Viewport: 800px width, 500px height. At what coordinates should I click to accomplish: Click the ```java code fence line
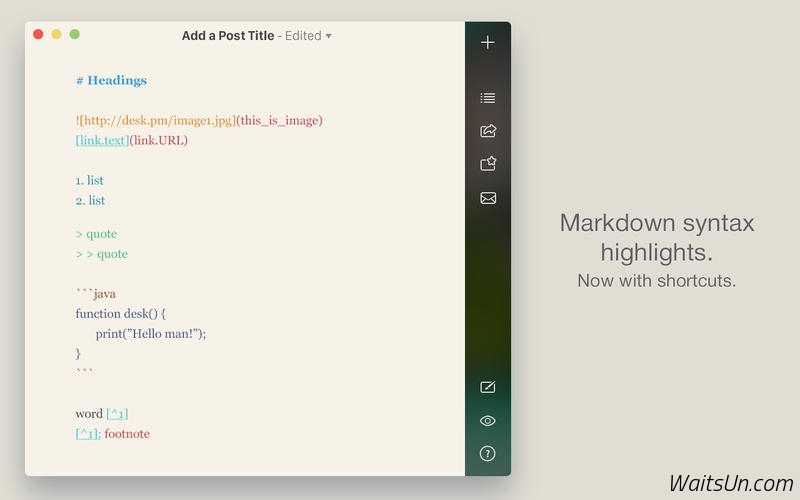click(96, 294)
